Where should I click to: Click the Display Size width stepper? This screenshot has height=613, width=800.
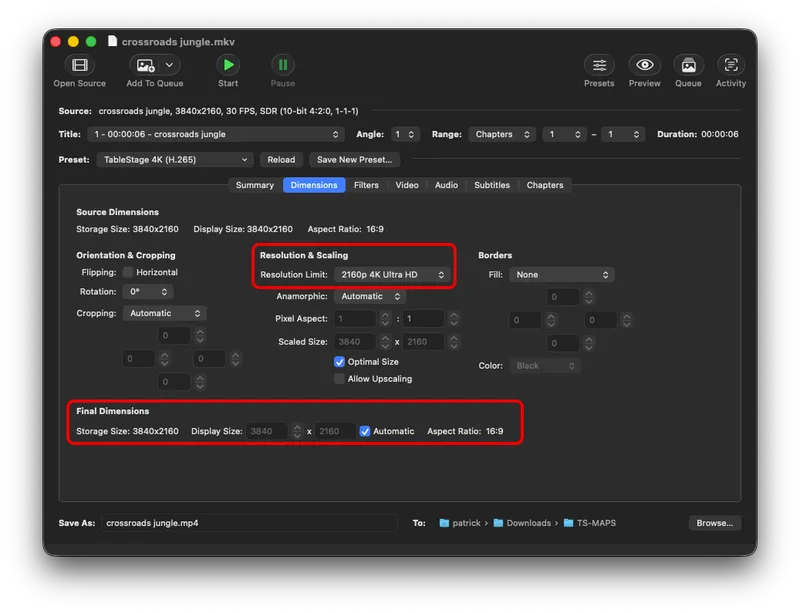pos(297,431)
